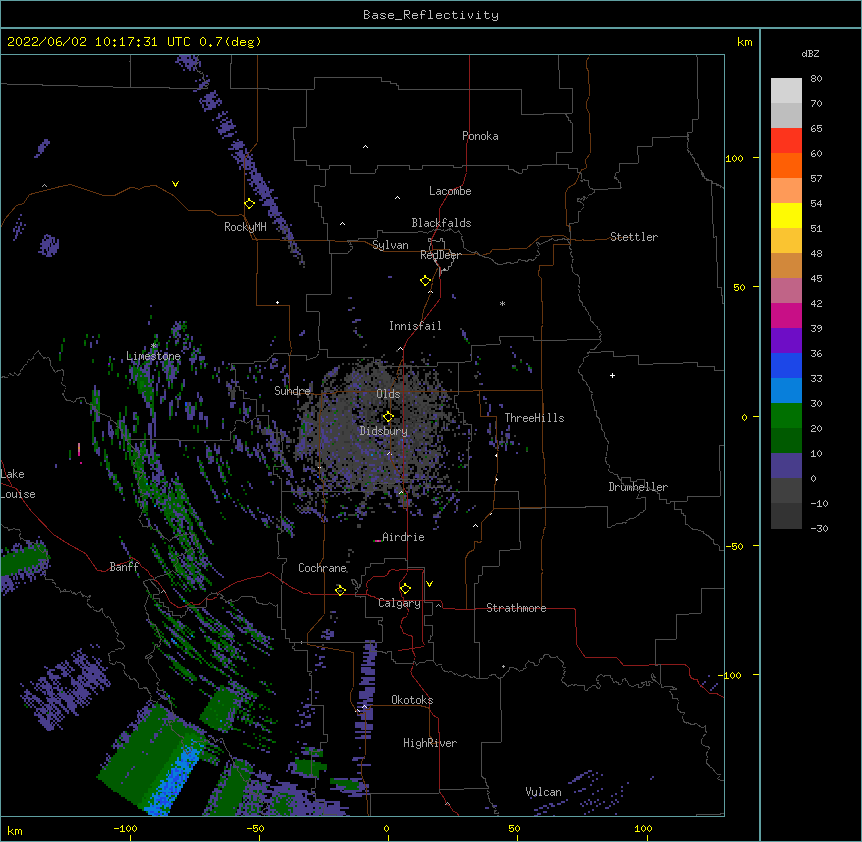The image size is (862, 842).
Task: Click the yellow V marker northeast of Calgary
Action: [429, 584]
